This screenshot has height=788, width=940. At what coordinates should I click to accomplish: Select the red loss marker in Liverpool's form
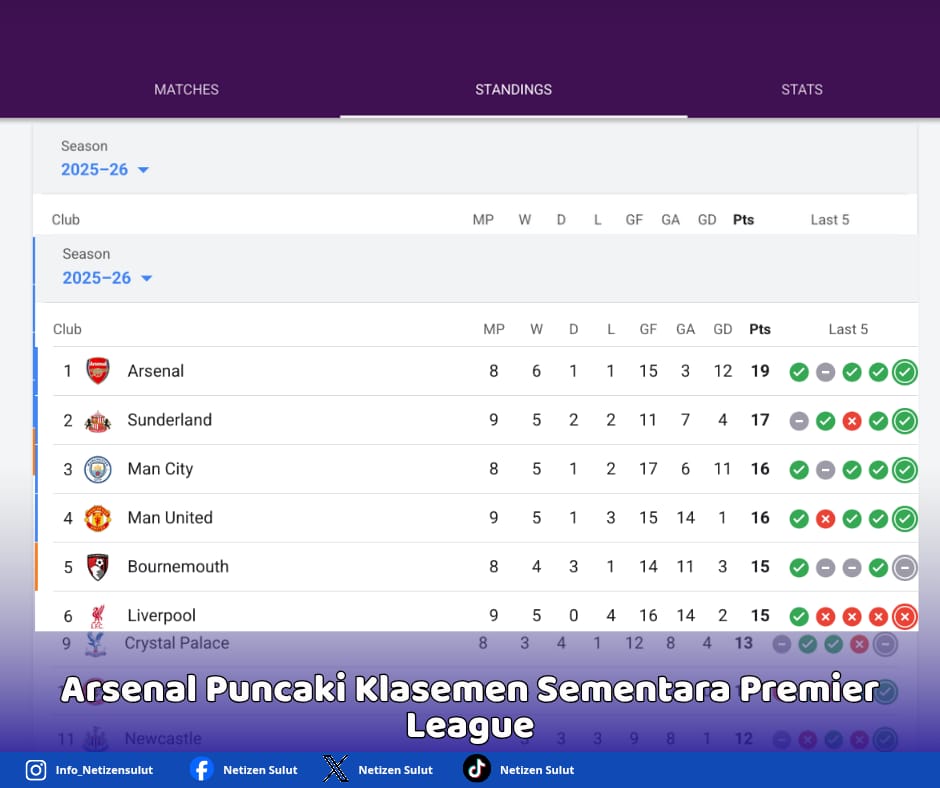[904, 617]
